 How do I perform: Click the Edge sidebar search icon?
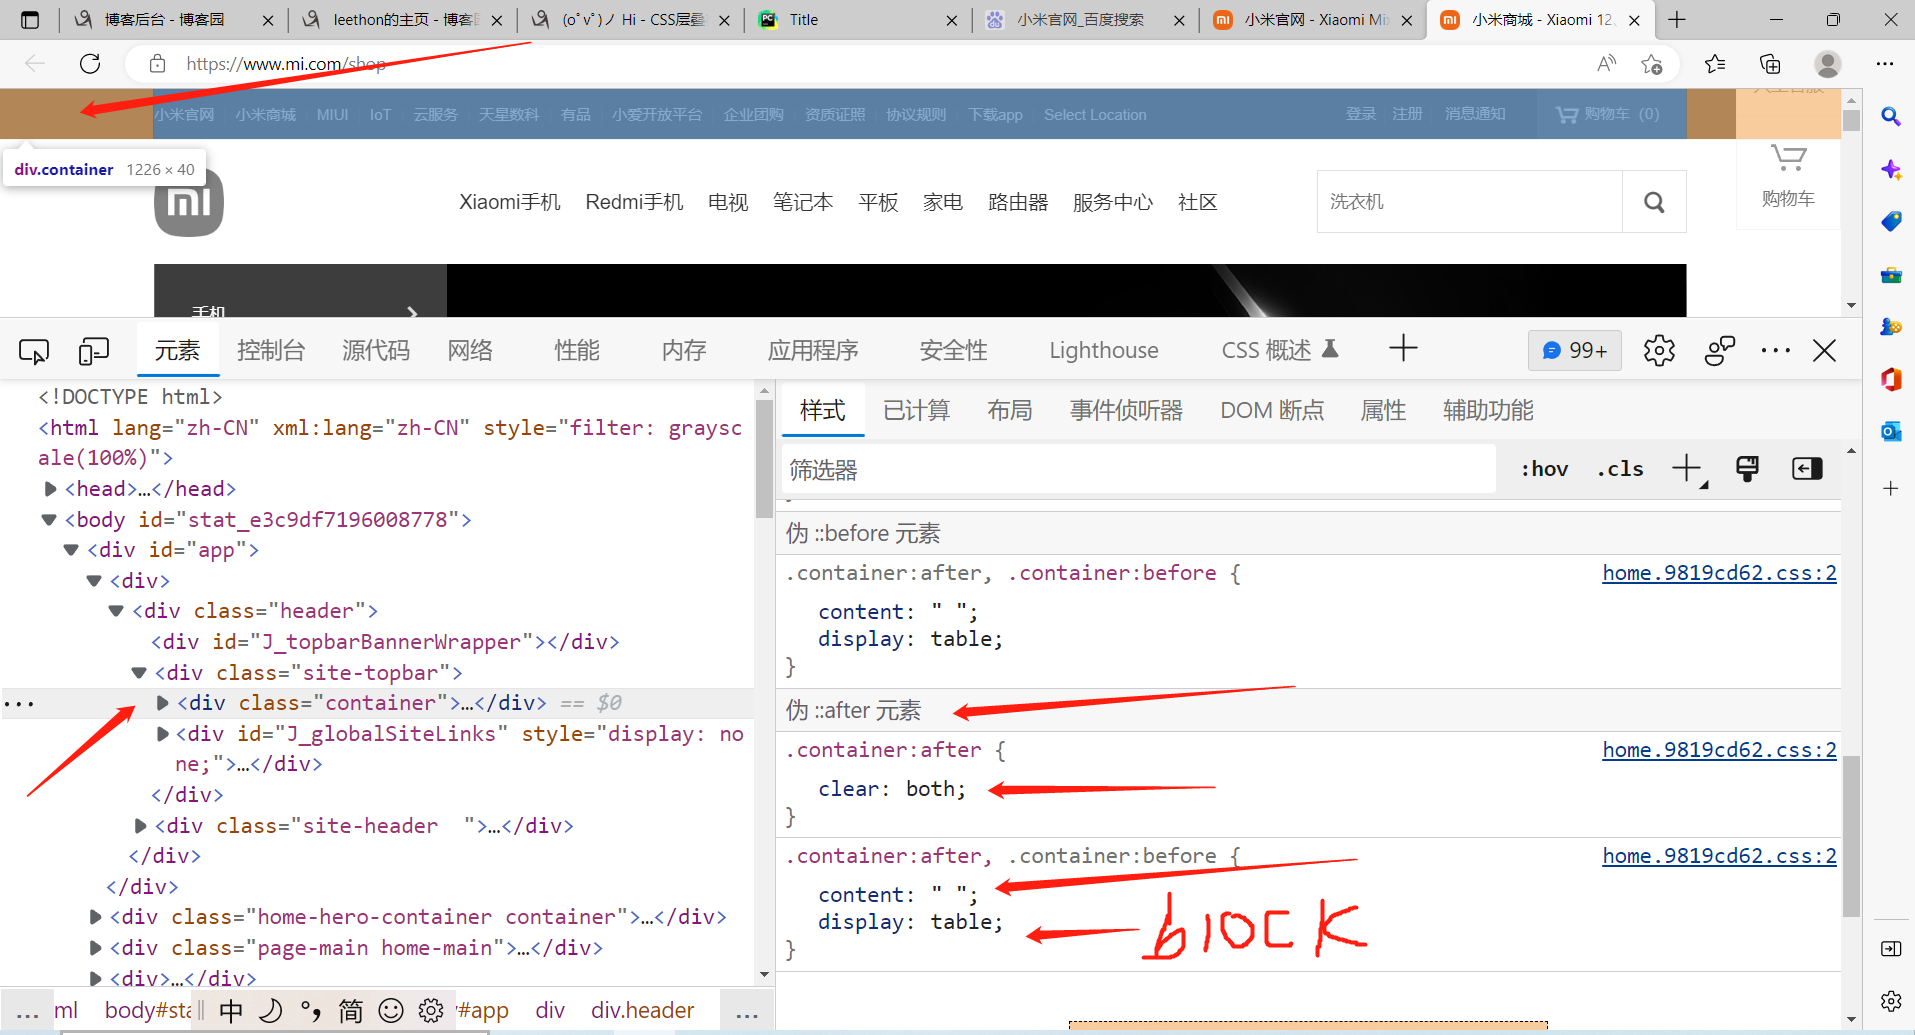(1890, 117)
